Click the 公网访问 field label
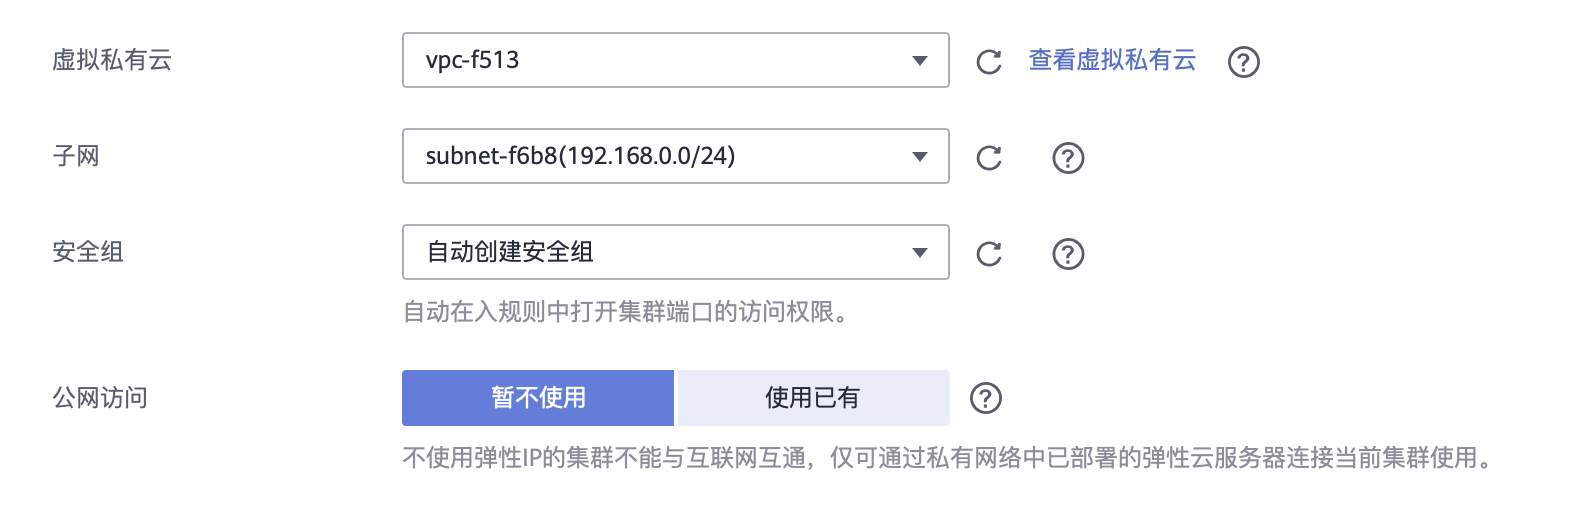Viewport: 1570px width, 506px height. (100, 398)
